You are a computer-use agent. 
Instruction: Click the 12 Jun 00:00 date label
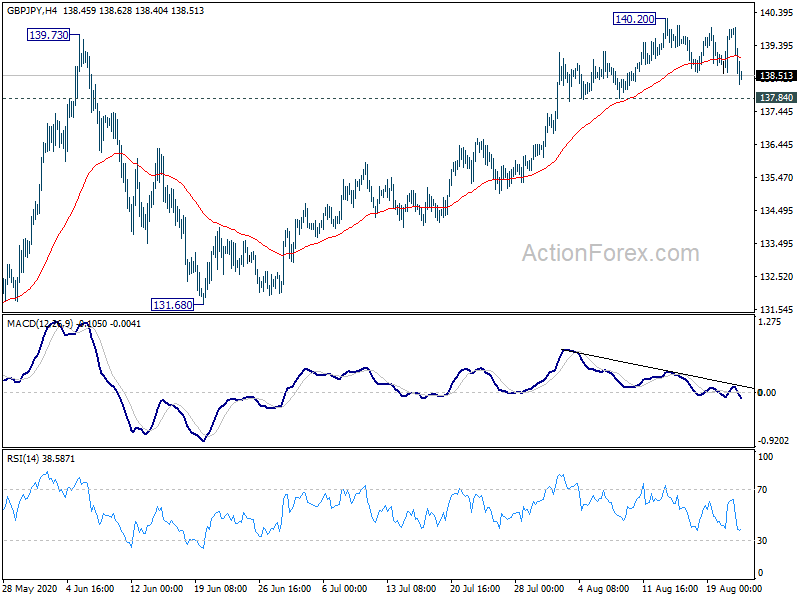click(156, 588)
